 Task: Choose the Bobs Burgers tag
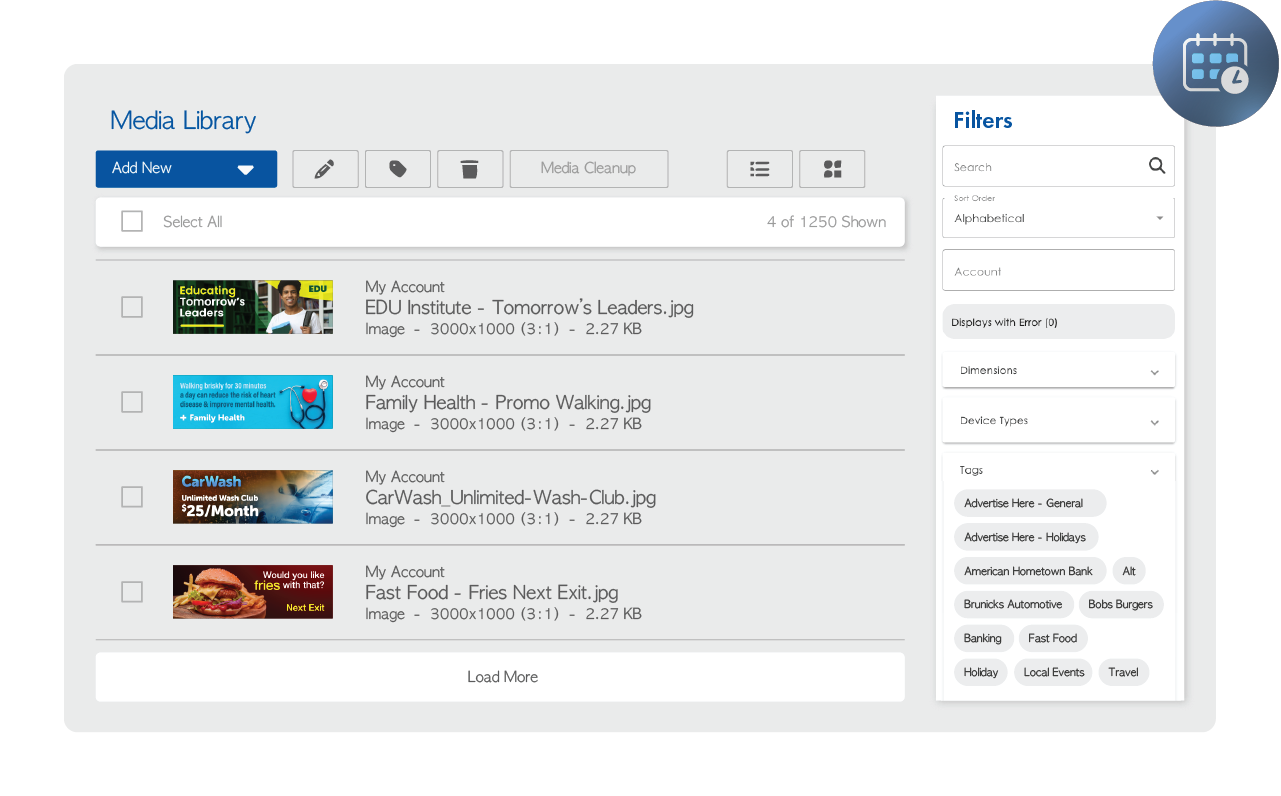1120,604
